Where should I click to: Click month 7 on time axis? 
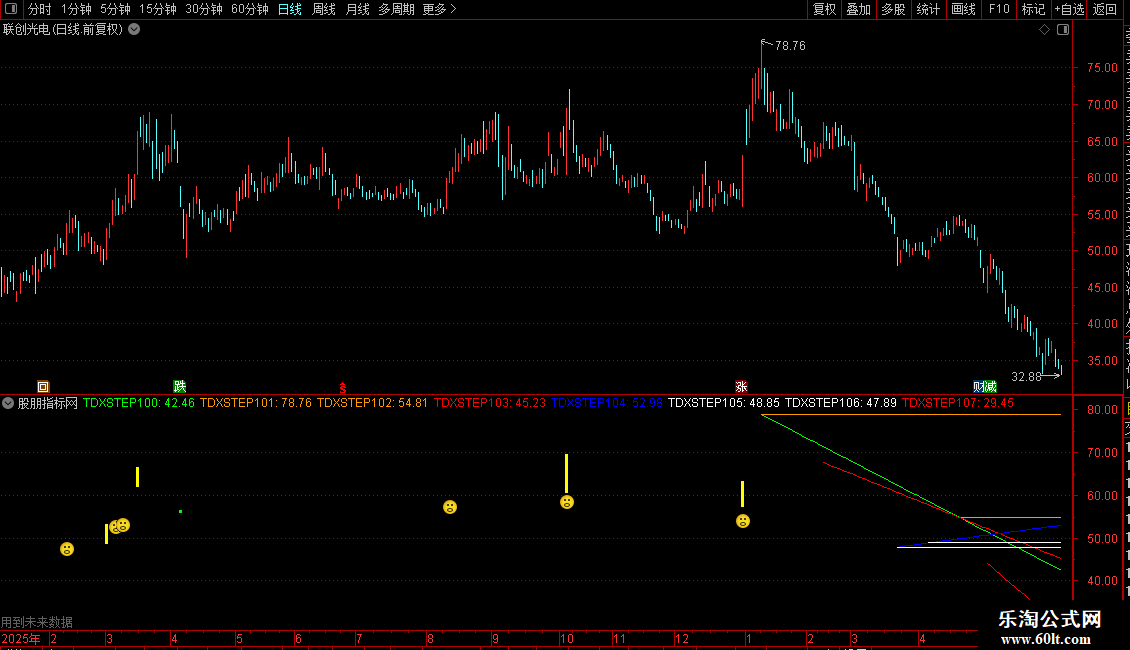(x=359, y=638)
